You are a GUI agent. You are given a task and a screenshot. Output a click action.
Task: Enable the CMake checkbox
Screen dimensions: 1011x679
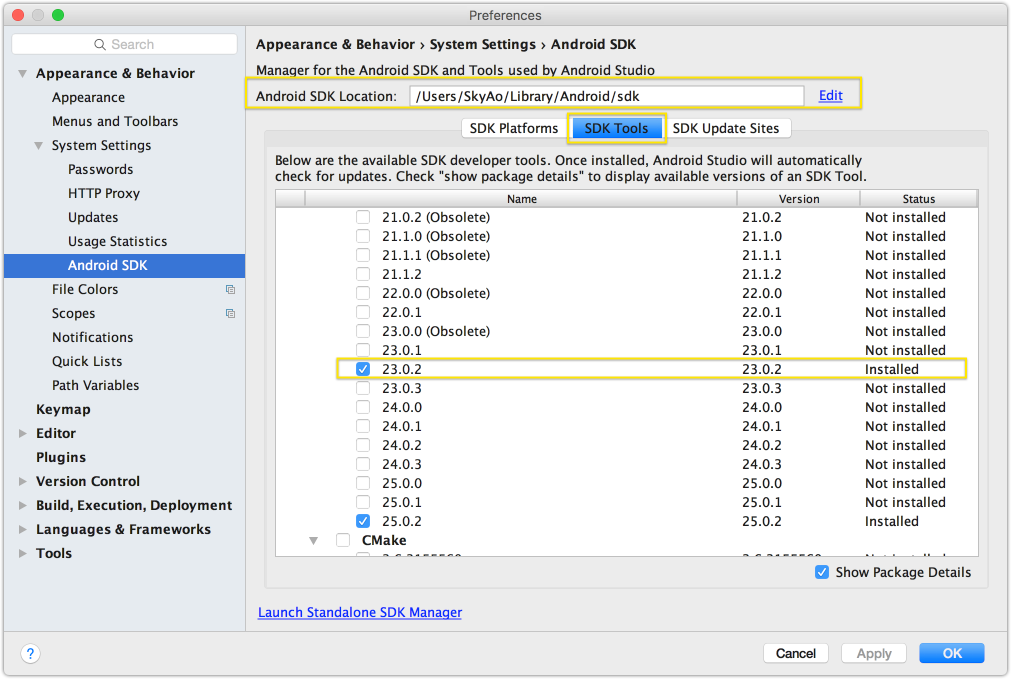pos(343,540)
